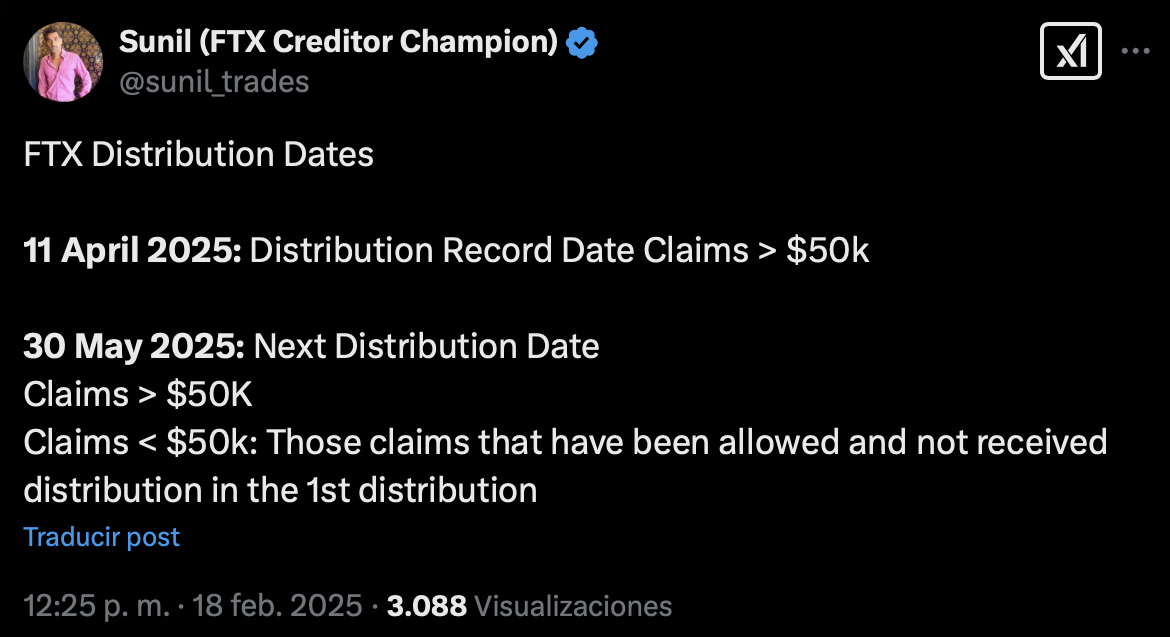Click the 3.088 view count number

click(x=427, y=606)
